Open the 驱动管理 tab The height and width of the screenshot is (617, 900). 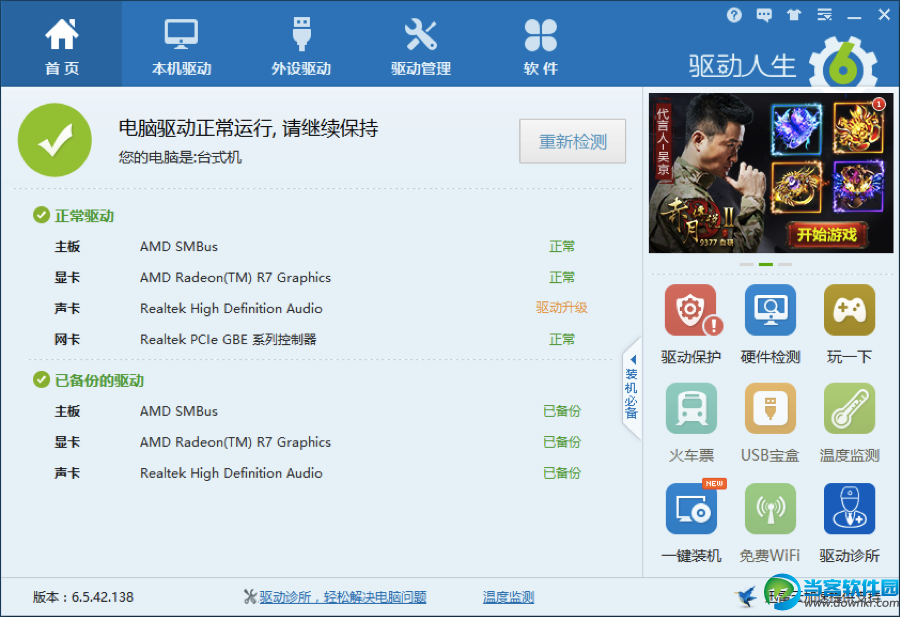[421, 47]
